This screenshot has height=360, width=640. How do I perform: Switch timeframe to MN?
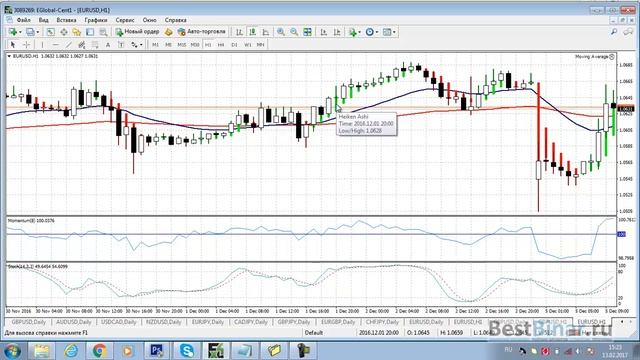pyautogui.click(x=260, y=45)
